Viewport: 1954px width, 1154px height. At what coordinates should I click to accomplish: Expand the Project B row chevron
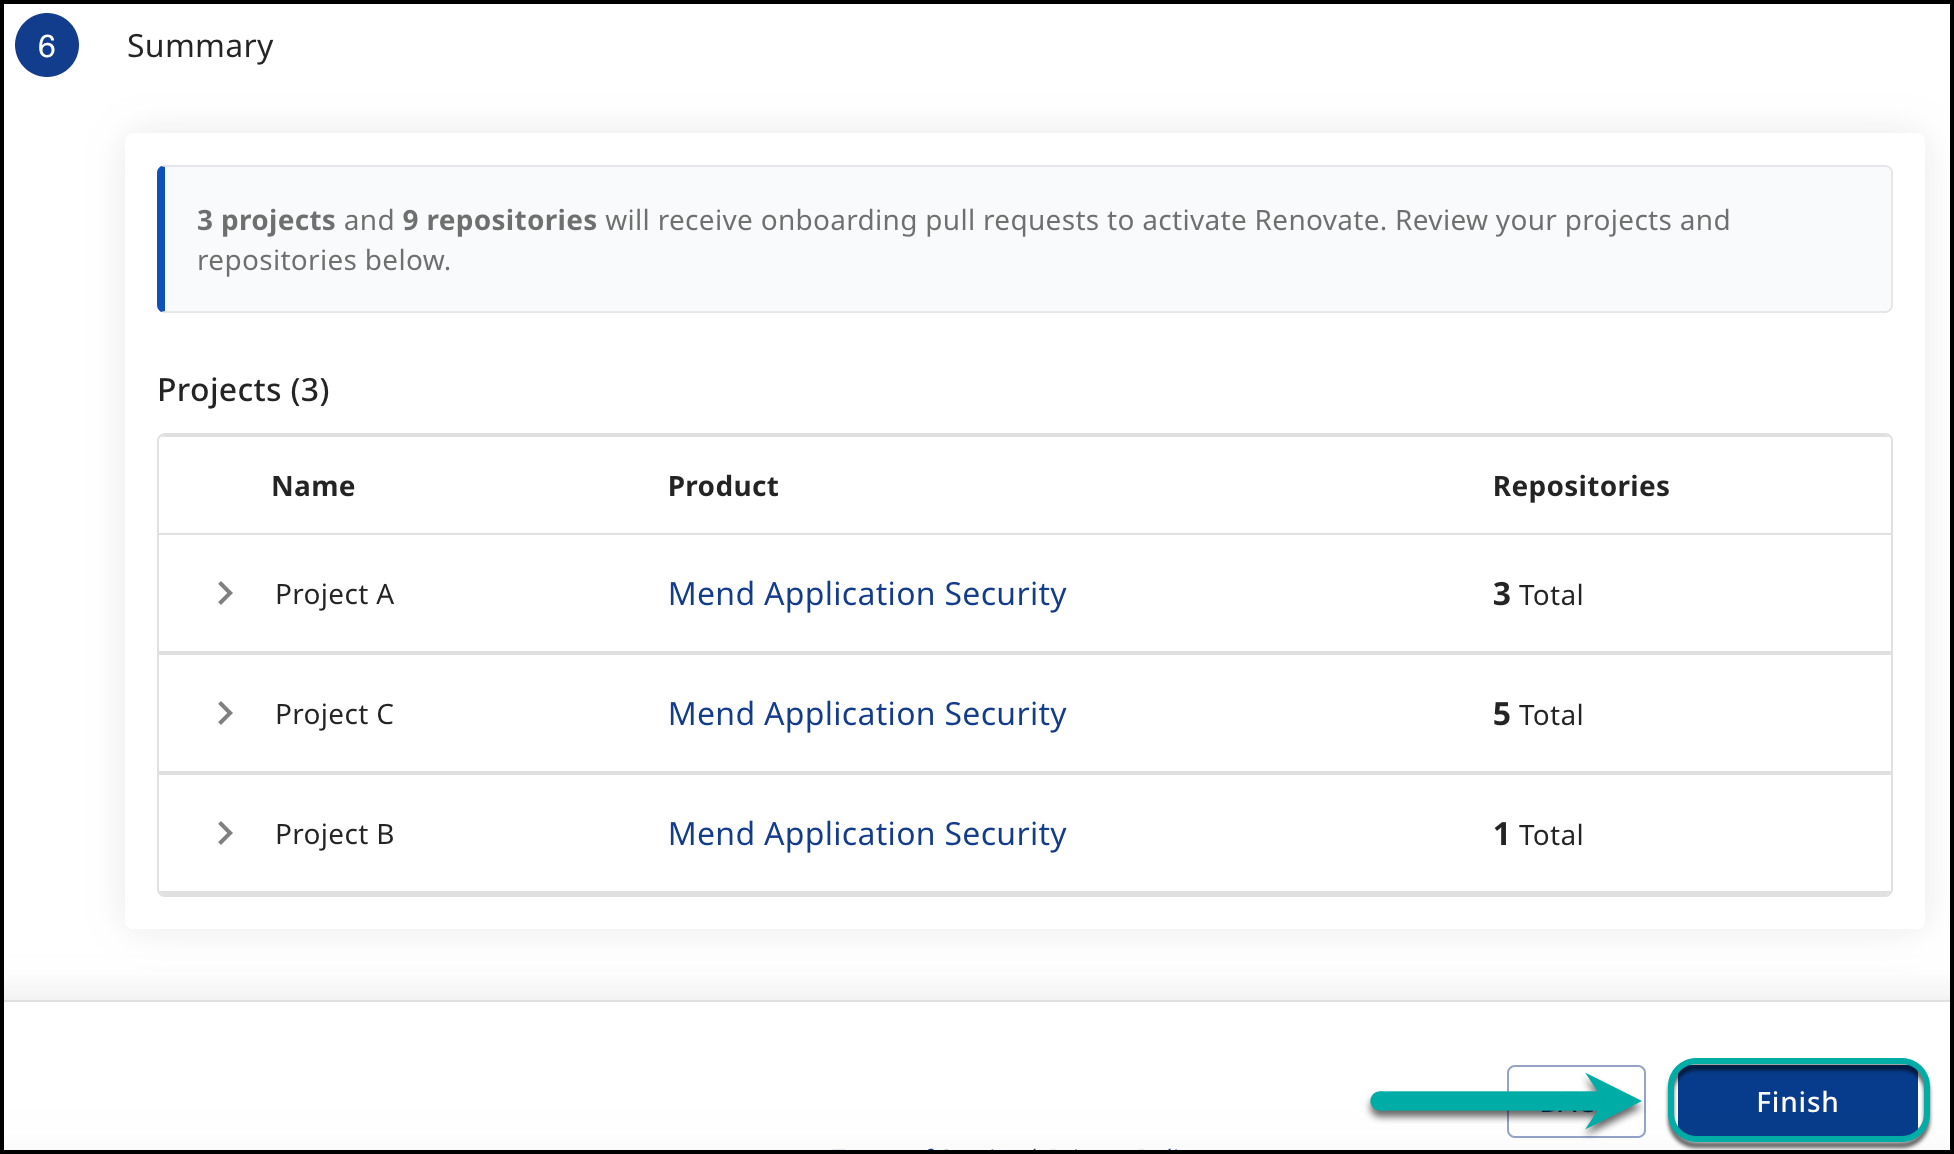(225, 834)
